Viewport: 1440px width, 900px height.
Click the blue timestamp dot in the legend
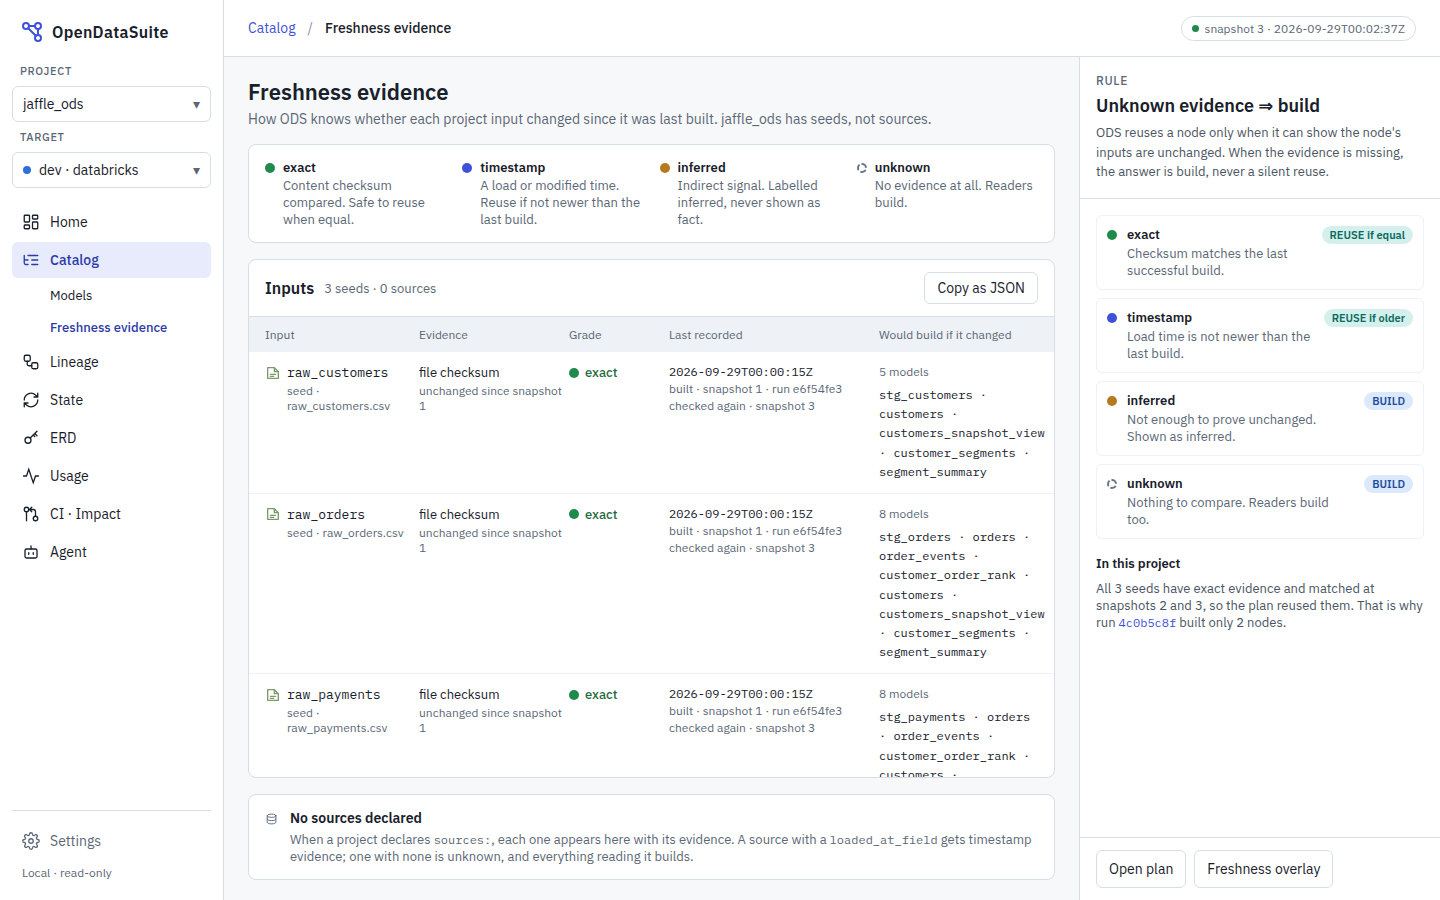point(467,168)
